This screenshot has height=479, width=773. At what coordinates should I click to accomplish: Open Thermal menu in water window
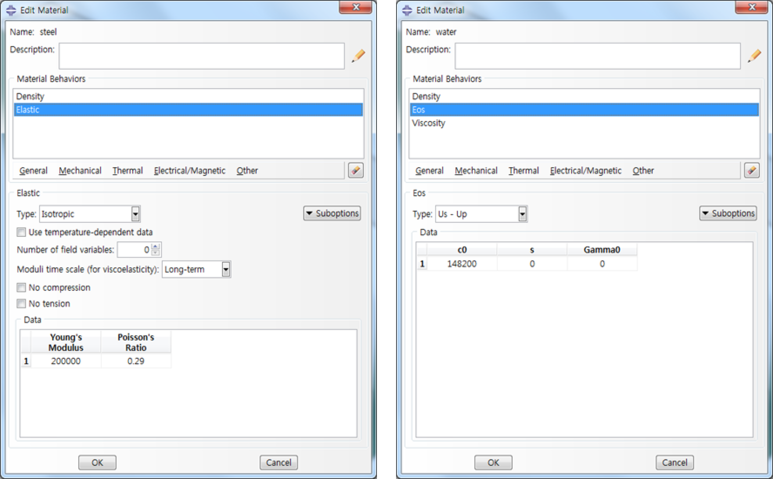click(524, 171)
